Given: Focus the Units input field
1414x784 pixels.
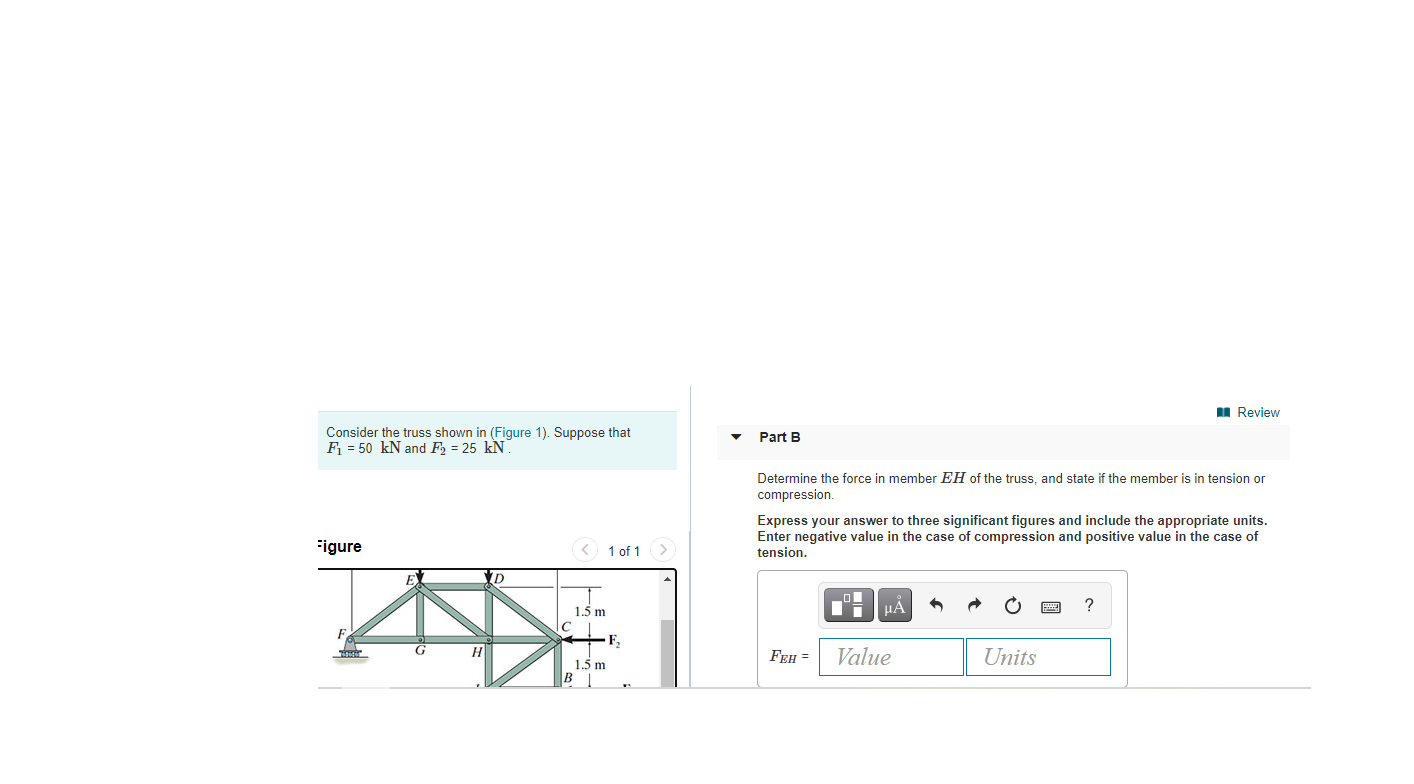Looking at the screenshot, I should (1038, 657).
